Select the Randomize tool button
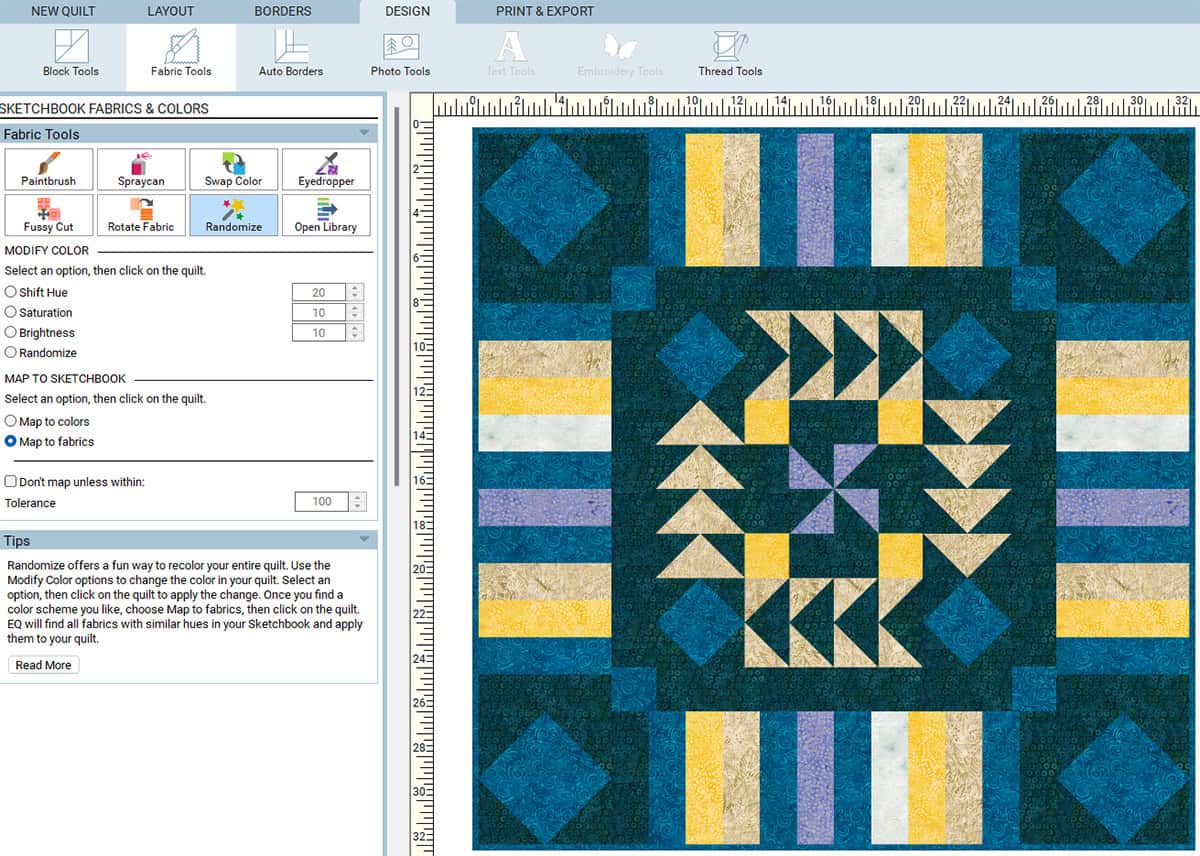The height and width of the screenshot is (856, 1200). [x=233, y=215]
